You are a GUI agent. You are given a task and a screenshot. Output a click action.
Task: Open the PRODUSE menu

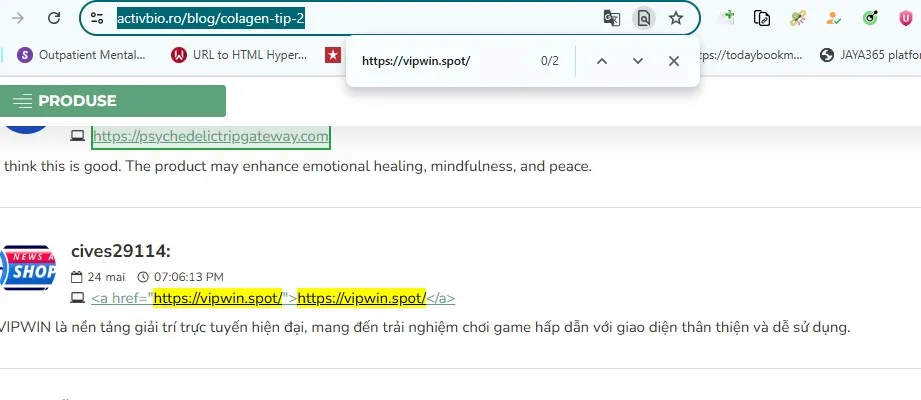[x=113, y=101]
